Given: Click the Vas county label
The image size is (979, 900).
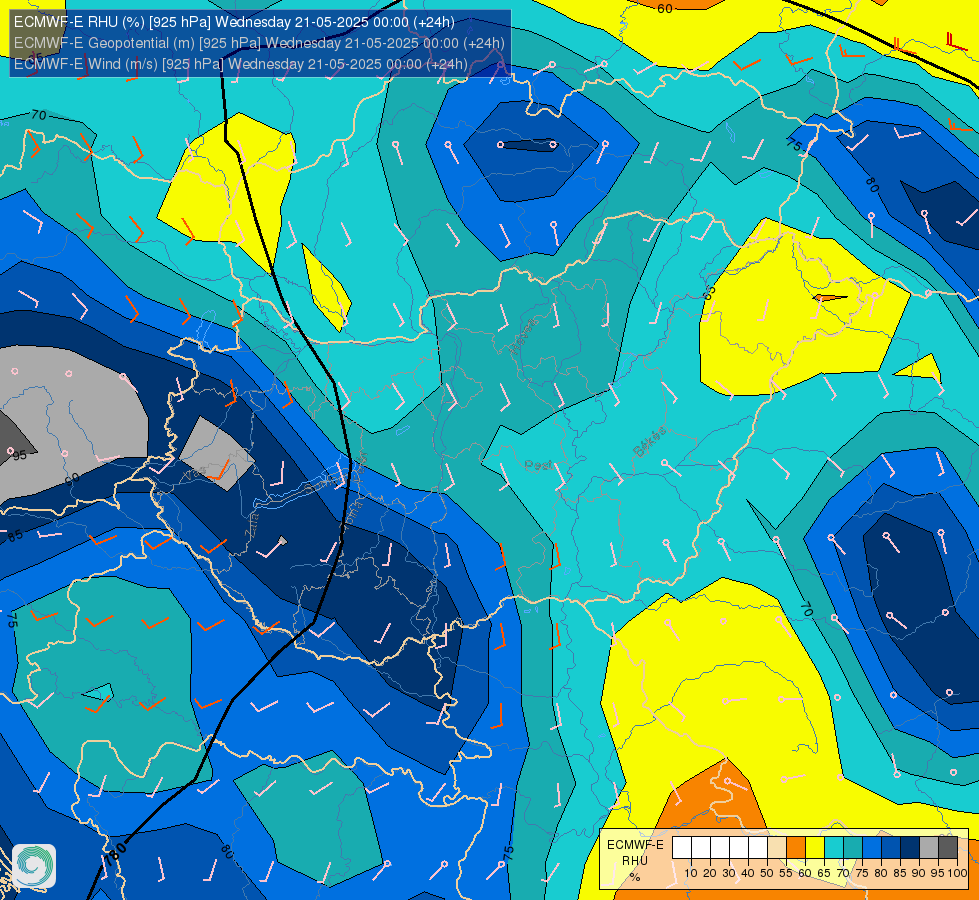Looking at the screenshot, I should 194,475.
